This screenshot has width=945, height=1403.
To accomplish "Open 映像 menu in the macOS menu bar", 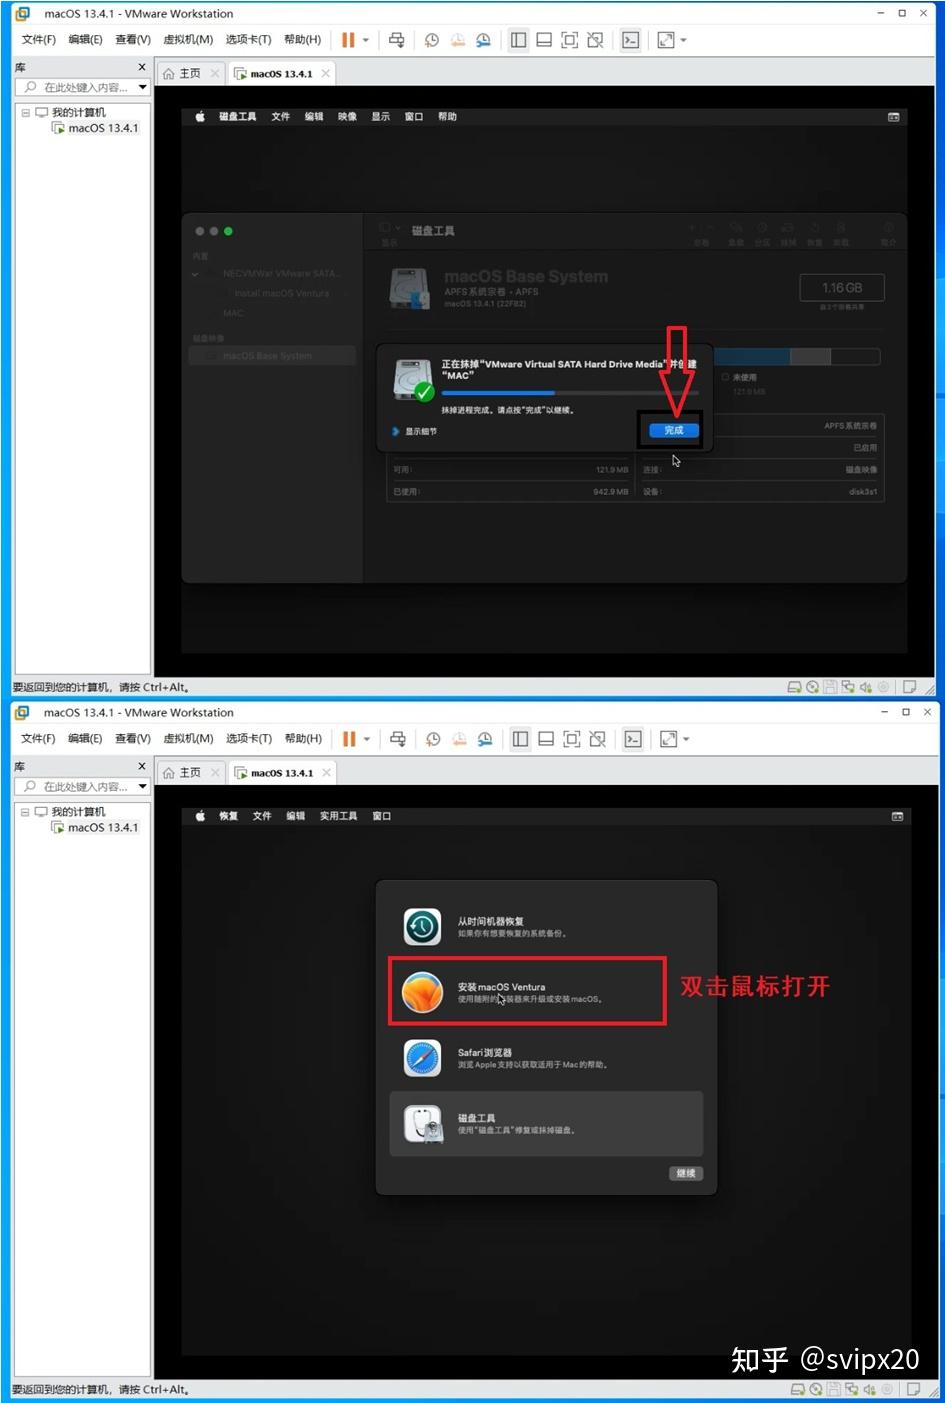I will coord(347,117).
